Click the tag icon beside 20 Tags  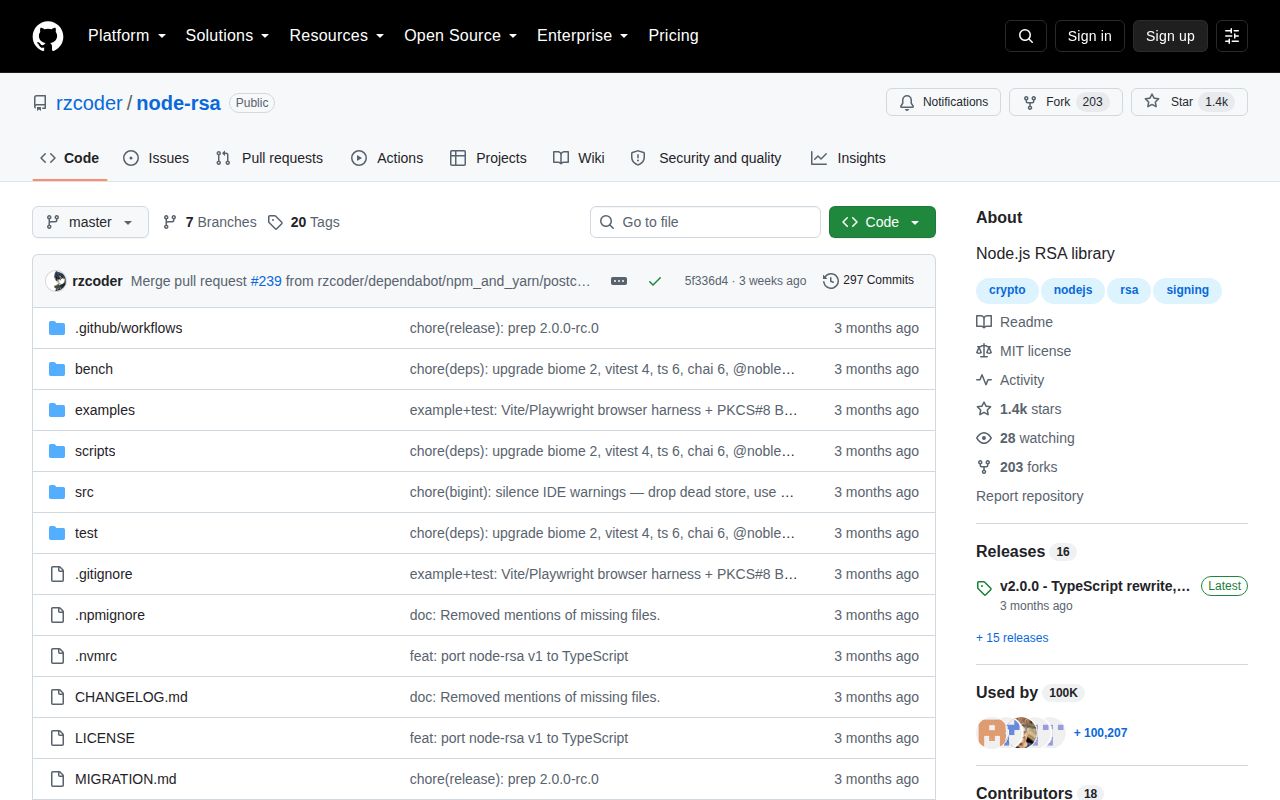[x=275, y=222]
